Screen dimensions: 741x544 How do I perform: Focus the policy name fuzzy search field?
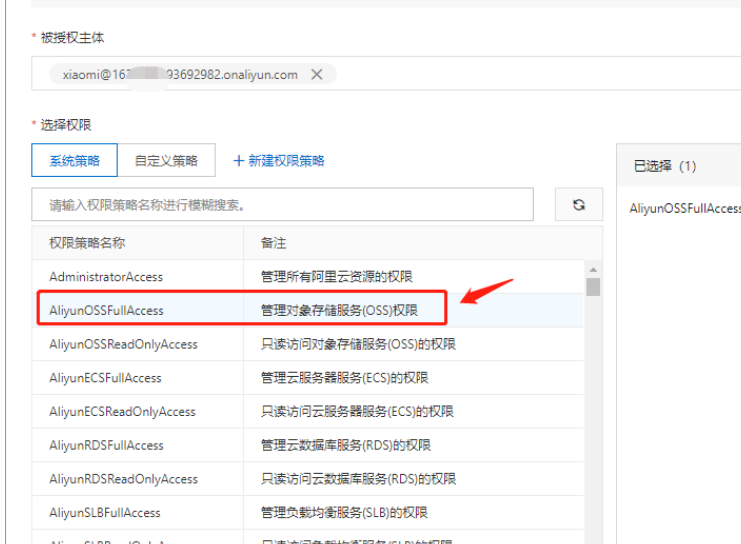coord(282,205)
